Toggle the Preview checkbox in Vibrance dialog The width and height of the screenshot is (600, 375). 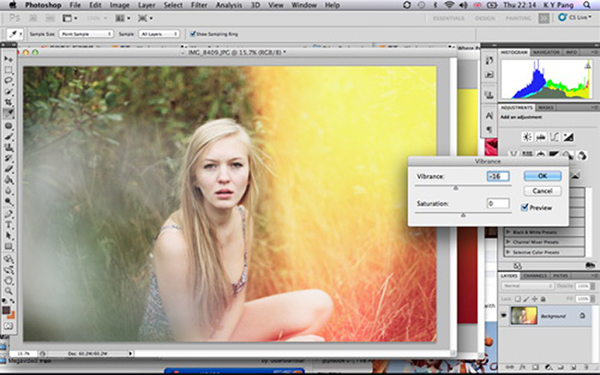pos(525,207)
